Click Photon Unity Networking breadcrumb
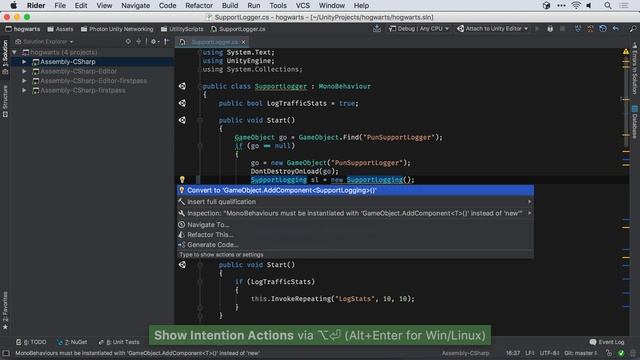Viewport: 640px width, 360px height. click(x=117, y=29)
